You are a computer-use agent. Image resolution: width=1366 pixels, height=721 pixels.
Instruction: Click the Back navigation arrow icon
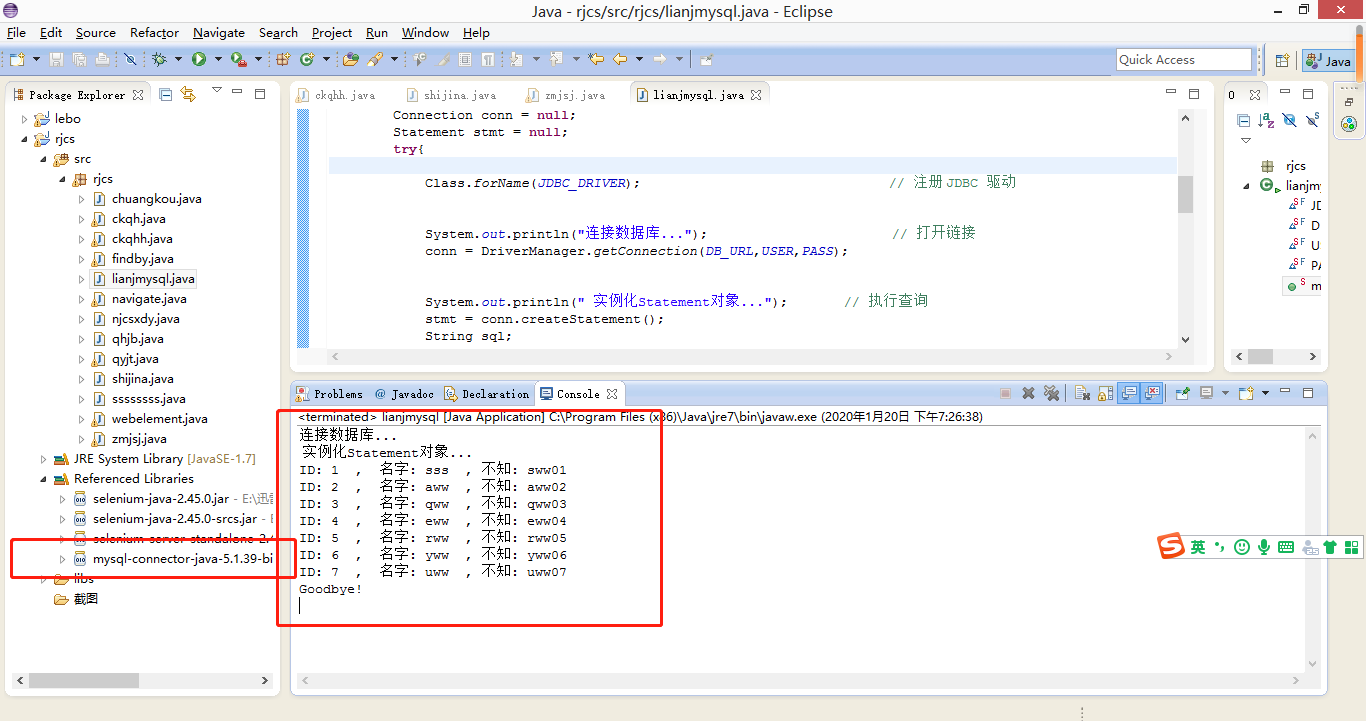[x=620, y=60]
